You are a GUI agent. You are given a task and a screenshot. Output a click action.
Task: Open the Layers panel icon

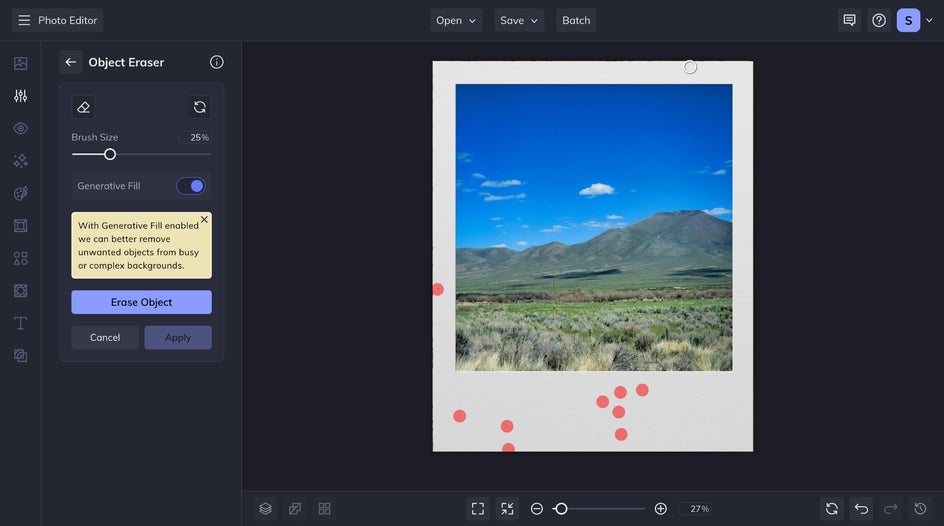(266, 509)
